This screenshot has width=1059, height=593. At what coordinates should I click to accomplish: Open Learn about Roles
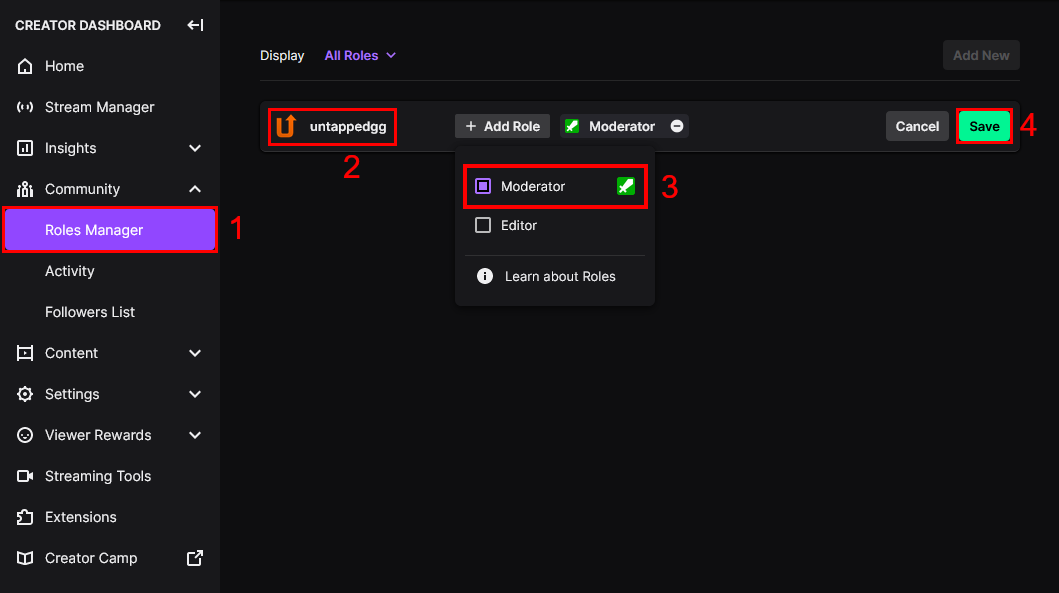click(x=560, y=277)
